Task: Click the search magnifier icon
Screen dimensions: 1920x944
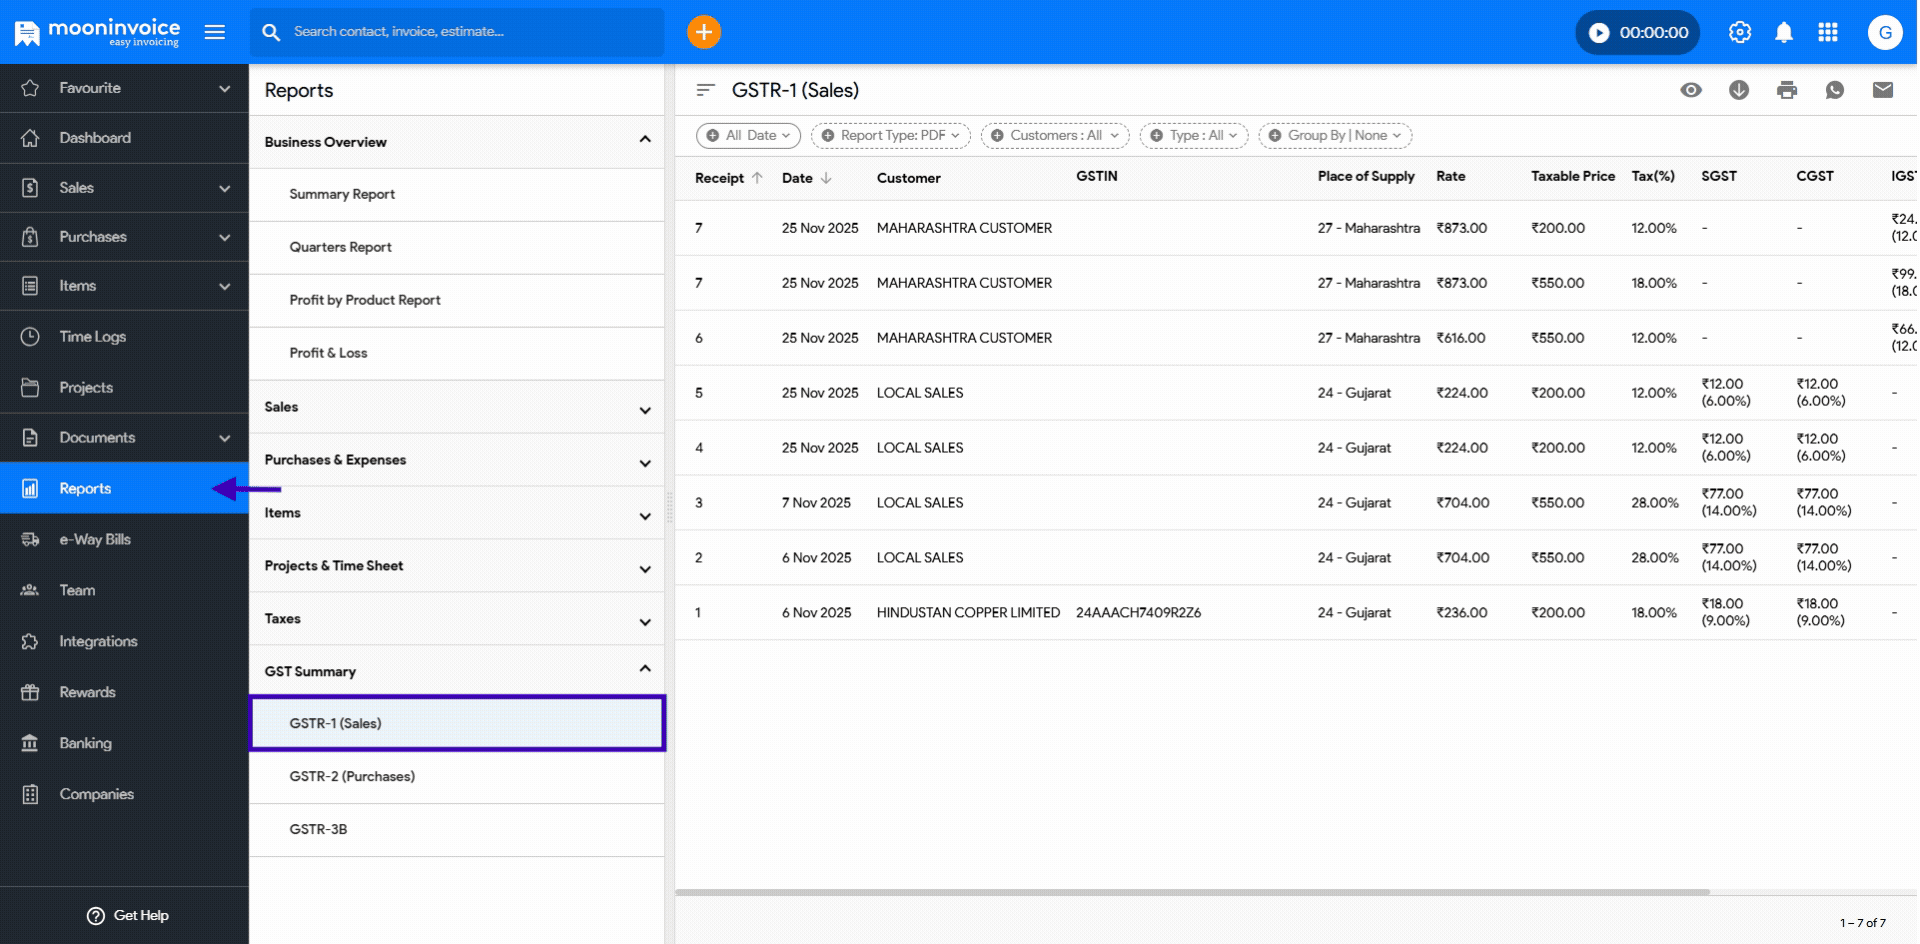Action: pos(271,32)
